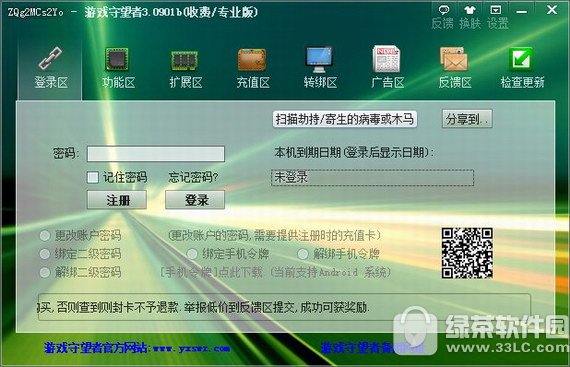Select the 解绑二级密码 radio button
Image resolution: width=570 pixels, height=367 pixels.
pyautogui.click(x=45, y=272)
